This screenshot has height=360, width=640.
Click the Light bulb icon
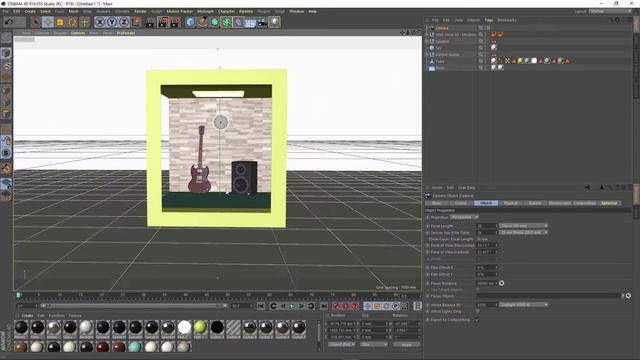pos(274,22)
